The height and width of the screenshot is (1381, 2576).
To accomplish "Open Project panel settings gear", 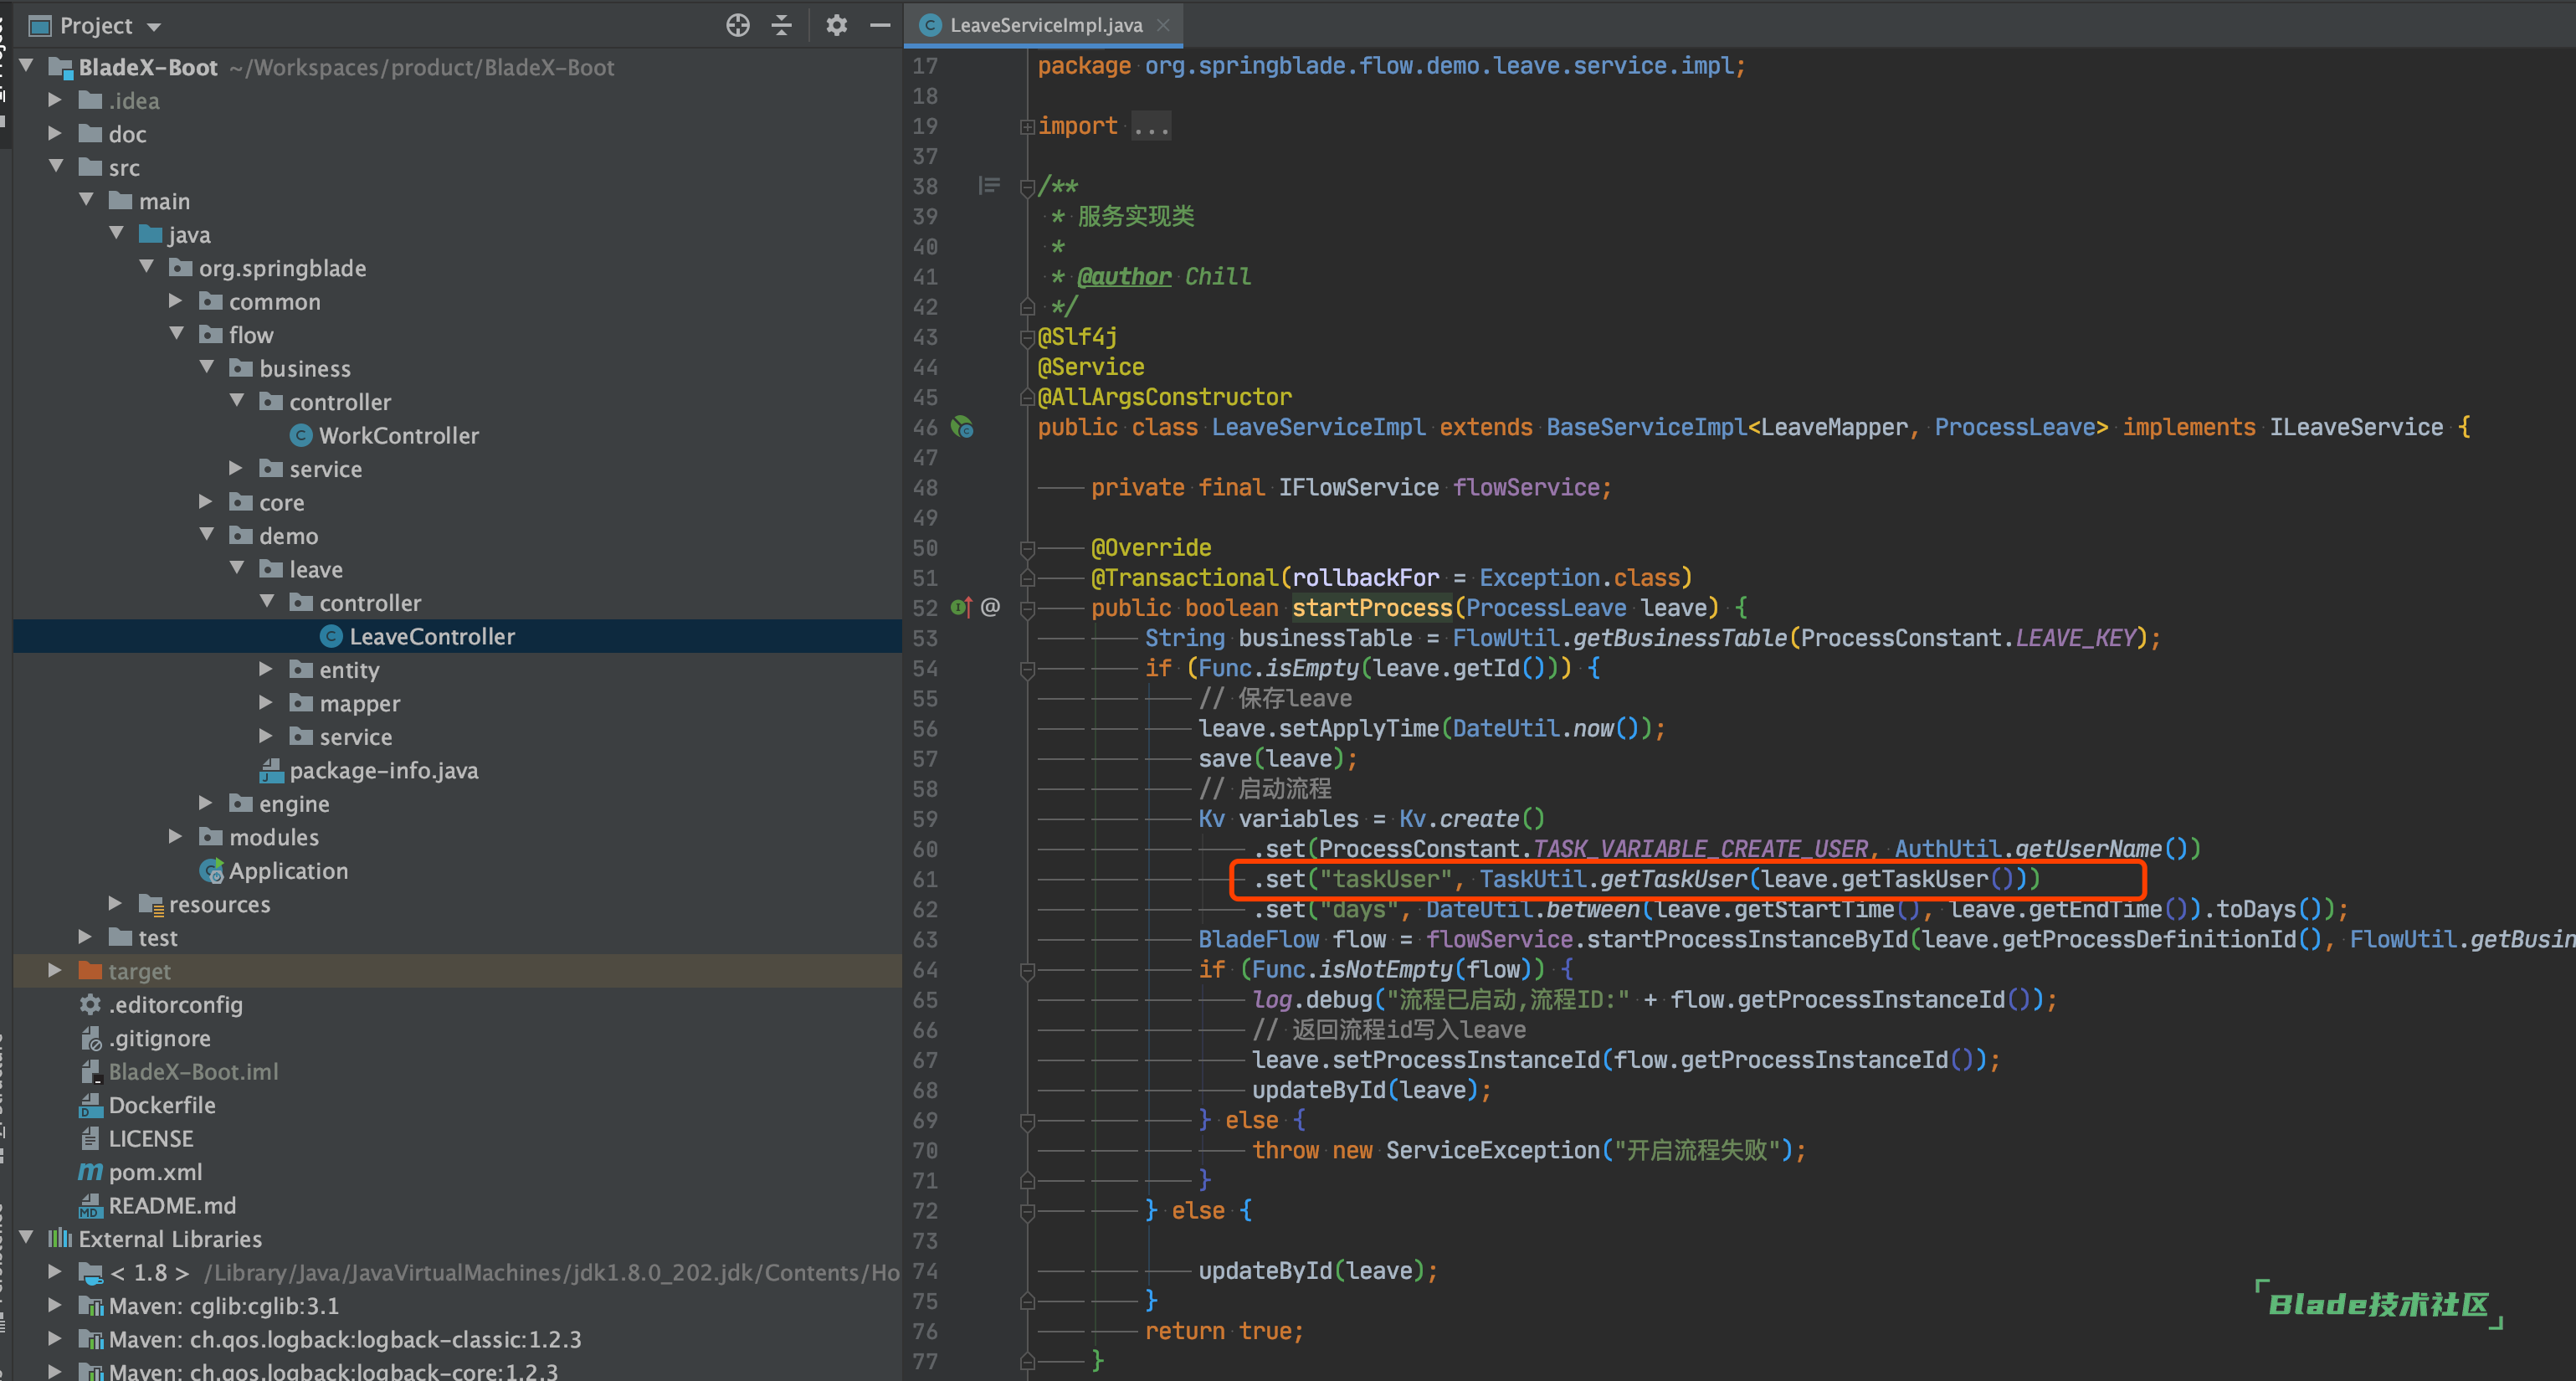I will [x=836, y=25].
